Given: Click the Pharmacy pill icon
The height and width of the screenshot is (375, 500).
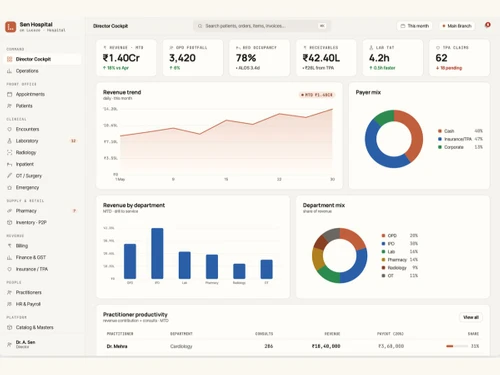Looking at the screenshot, I should click(10, 211).
